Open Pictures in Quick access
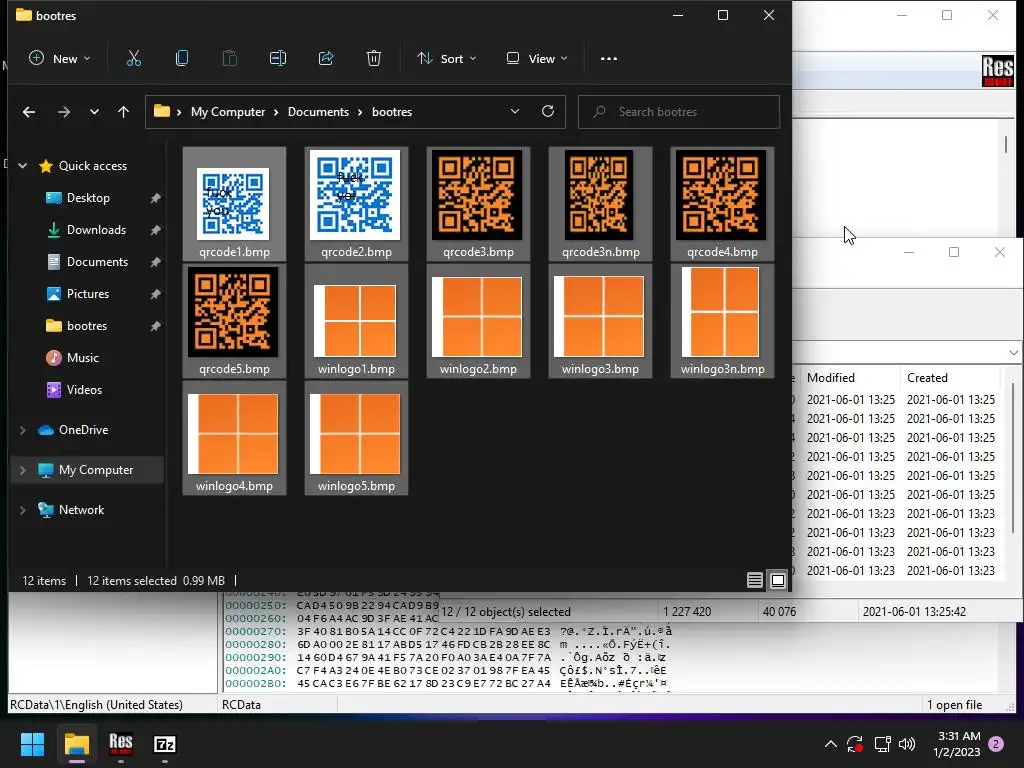The image size is (1024, 768). click(x=88, y=294)
